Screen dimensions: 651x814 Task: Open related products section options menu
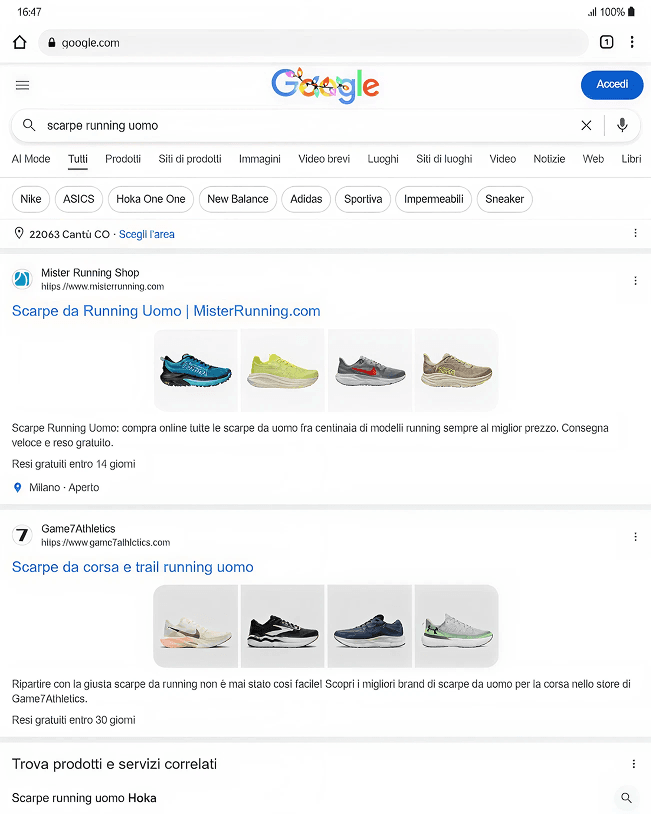point(634,764)
